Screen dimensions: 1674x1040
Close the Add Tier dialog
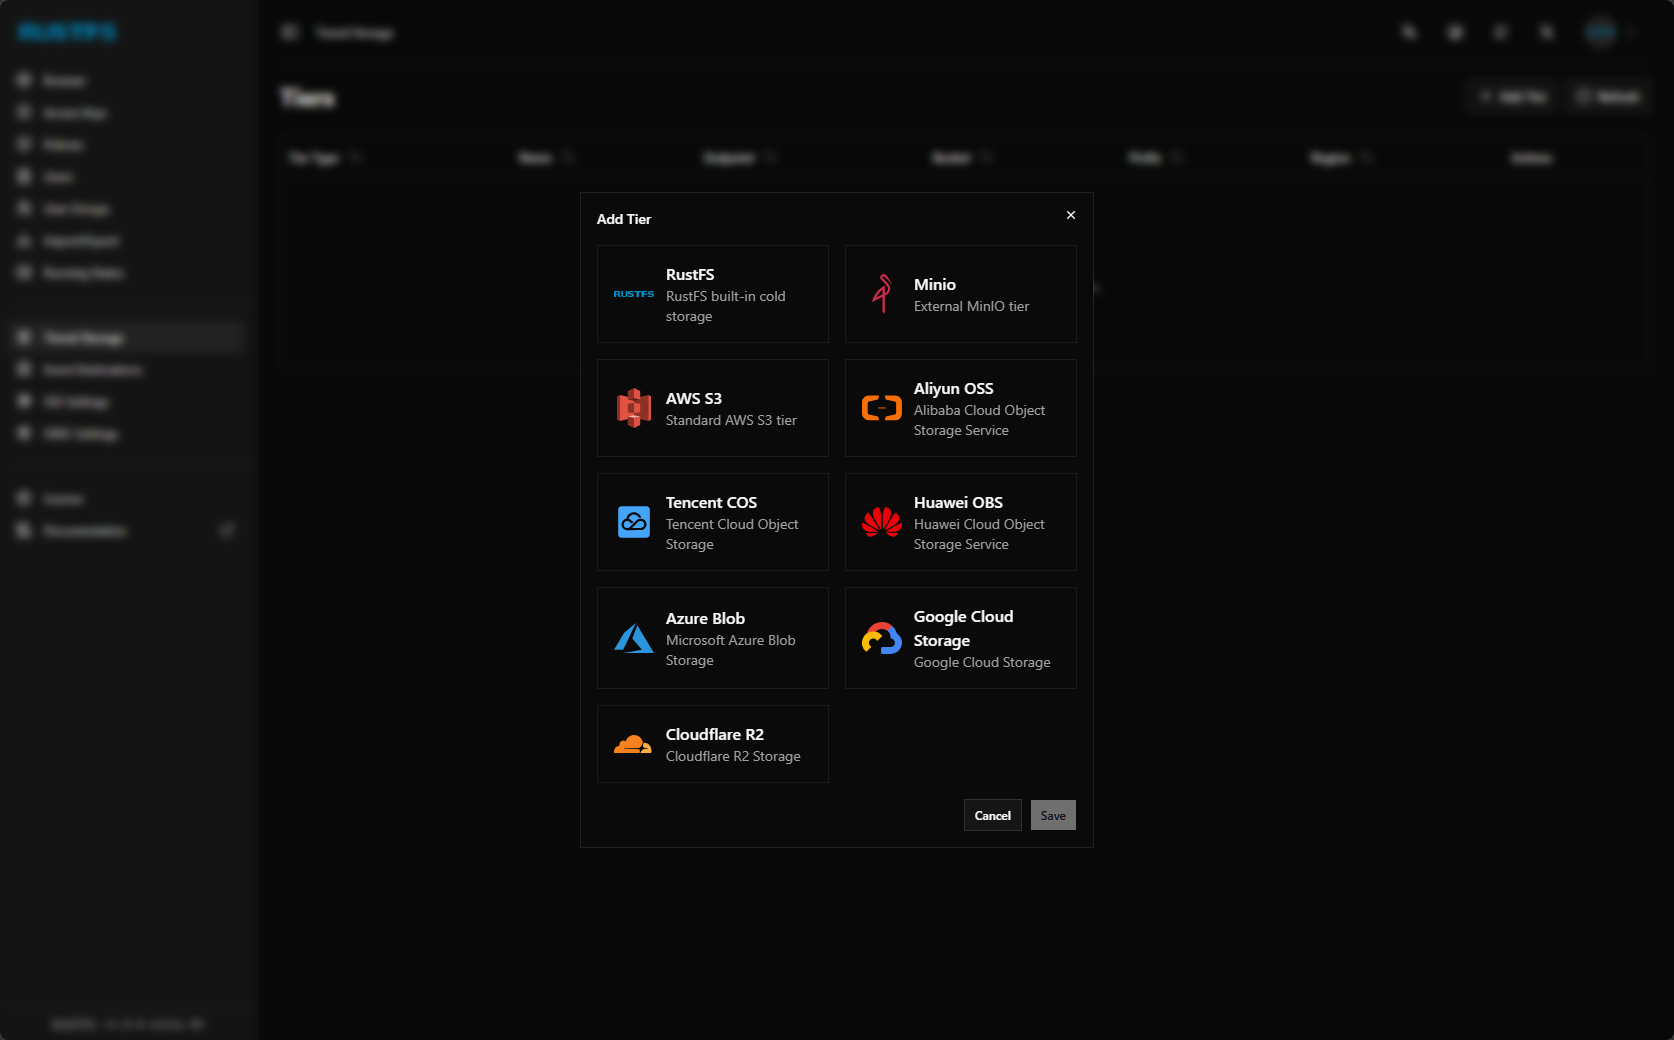coord(1071,215)
